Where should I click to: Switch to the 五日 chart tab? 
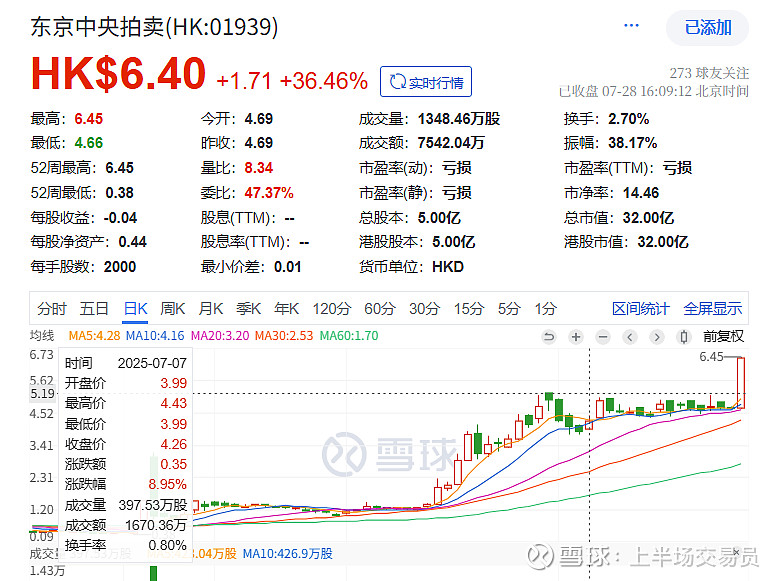click(94, 309)
